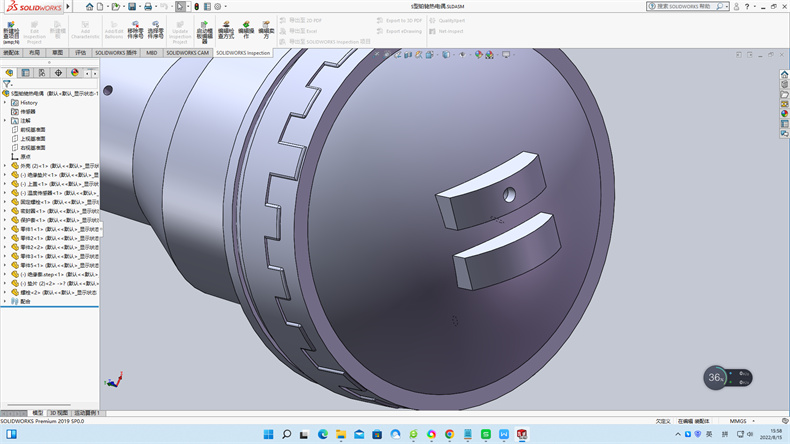
Task: Expand the 注解 annotations tree node
Action: (x=5, y=120)
